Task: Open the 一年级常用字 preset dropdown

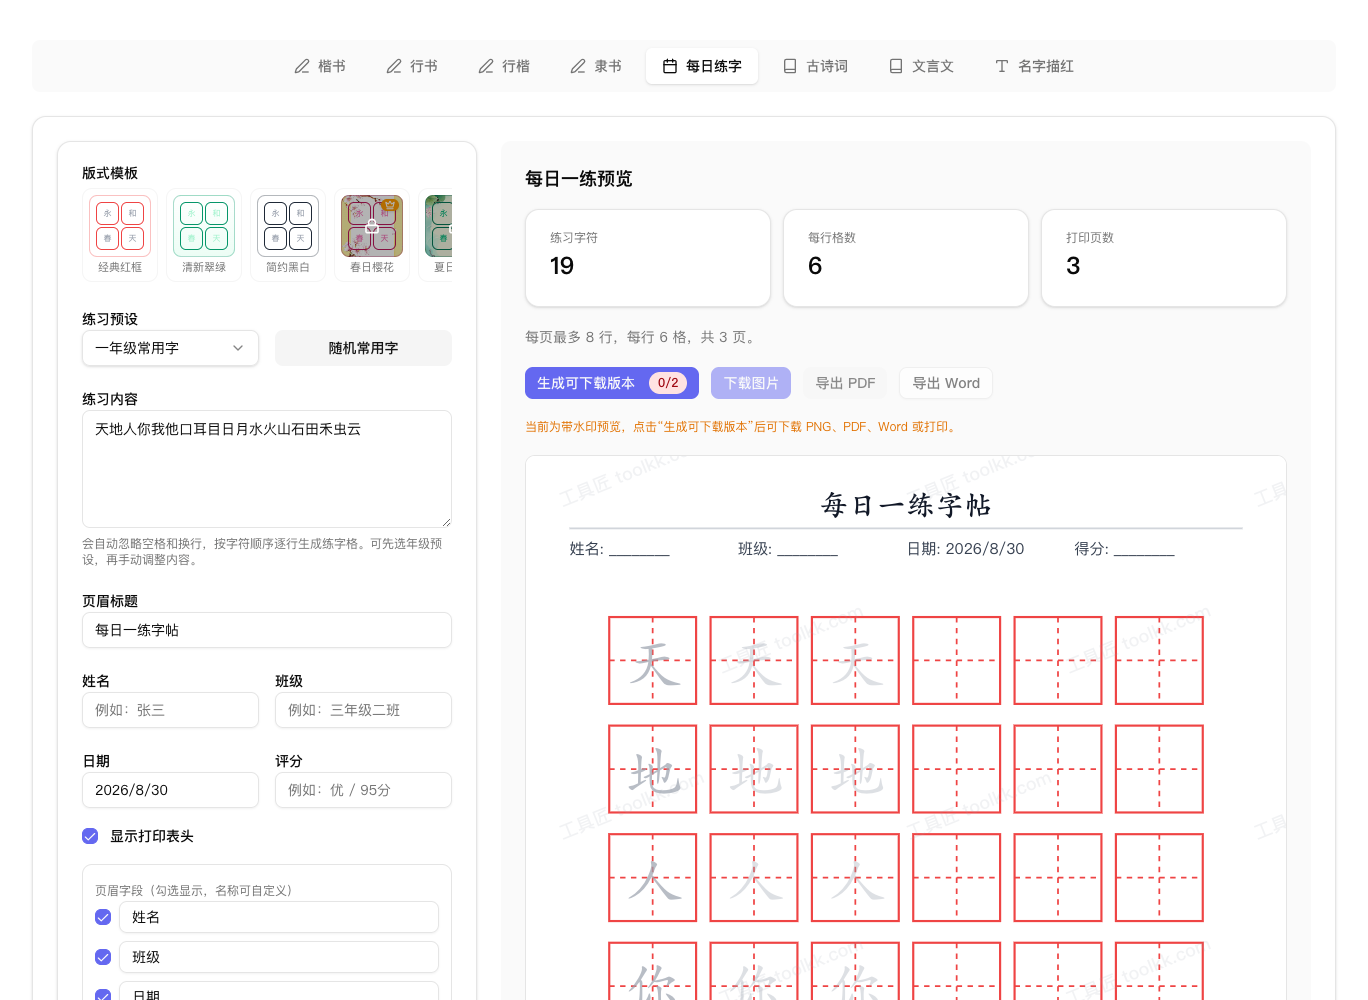Action: point(170,348)
